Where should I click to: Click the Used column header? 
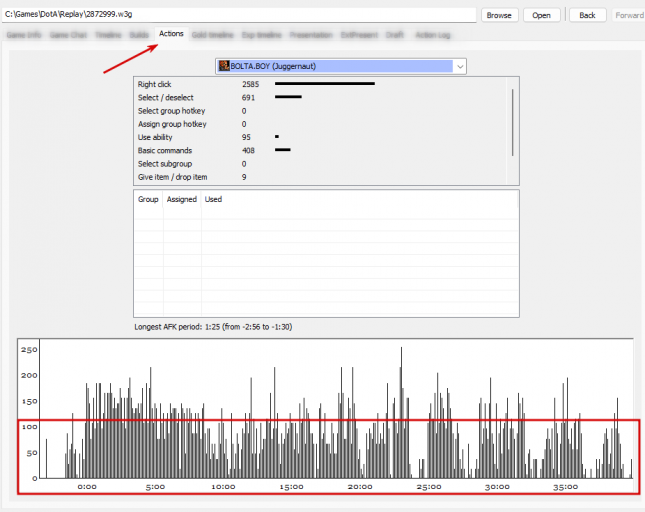click(x=213, y=199)
